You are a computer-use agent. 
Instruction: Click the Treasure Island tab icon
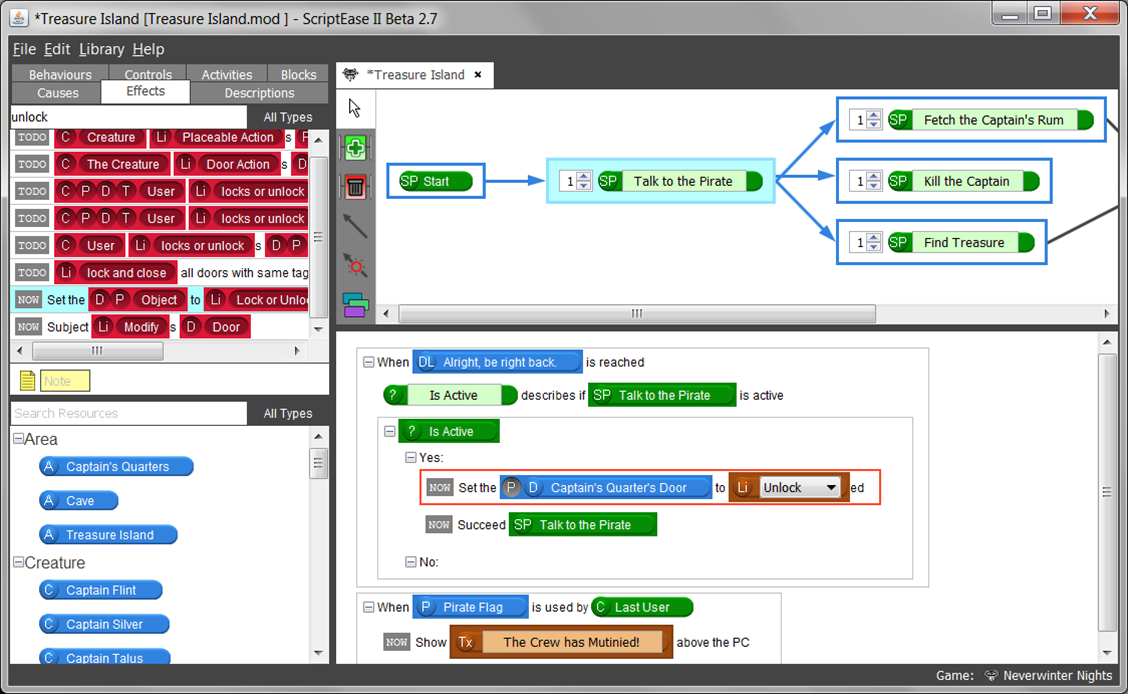coord(350,74)
